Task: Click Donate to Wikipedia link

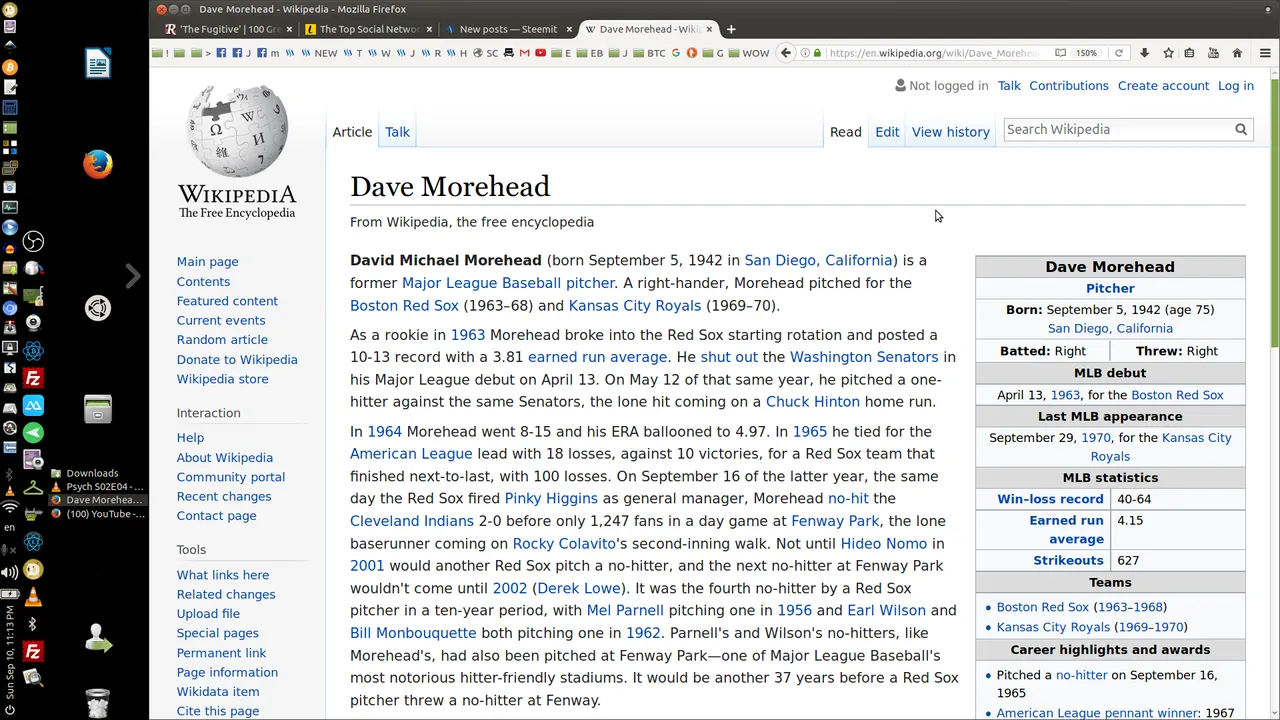Action: [237, 360]
